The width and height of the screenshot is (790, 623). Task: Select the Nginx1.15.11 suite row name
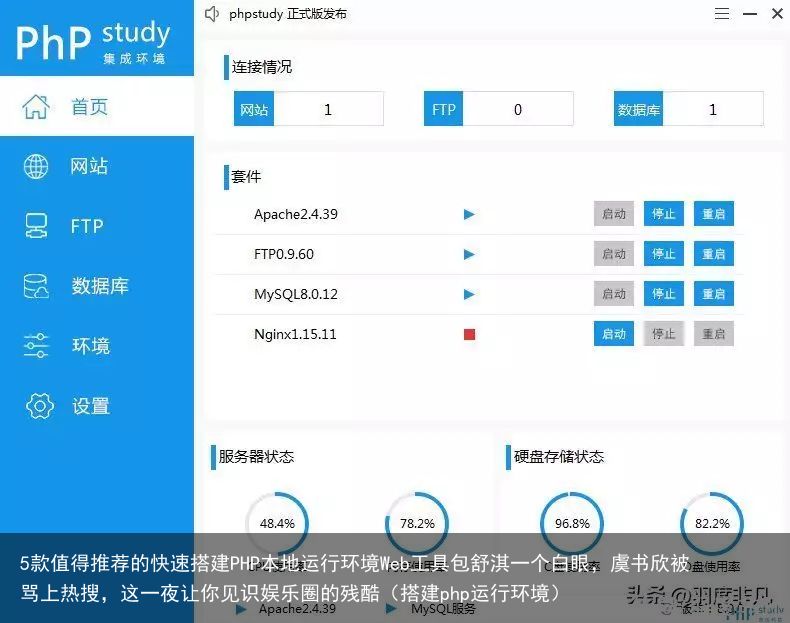click(295, 334)
